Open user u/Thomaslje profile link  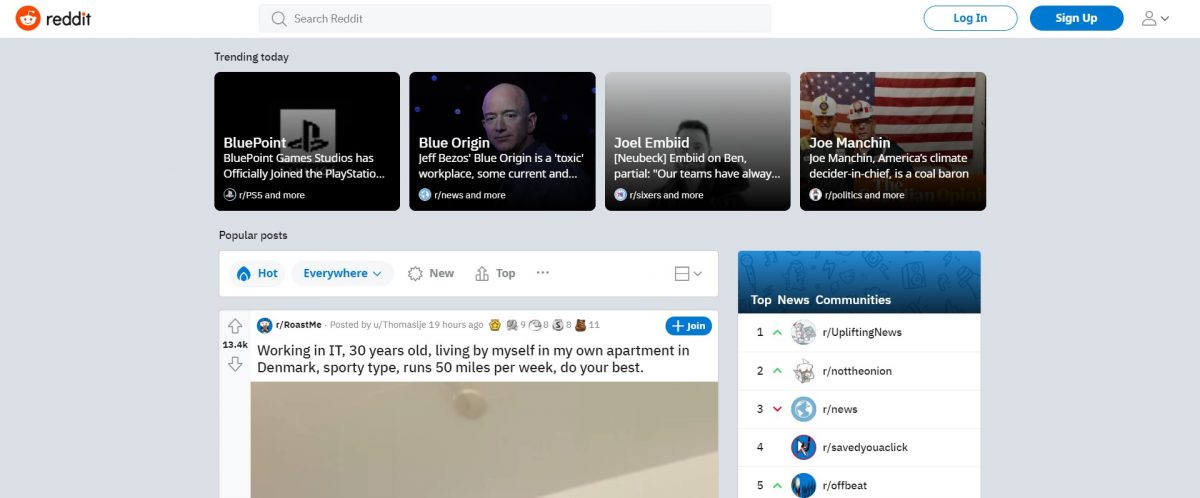[400, 325]
